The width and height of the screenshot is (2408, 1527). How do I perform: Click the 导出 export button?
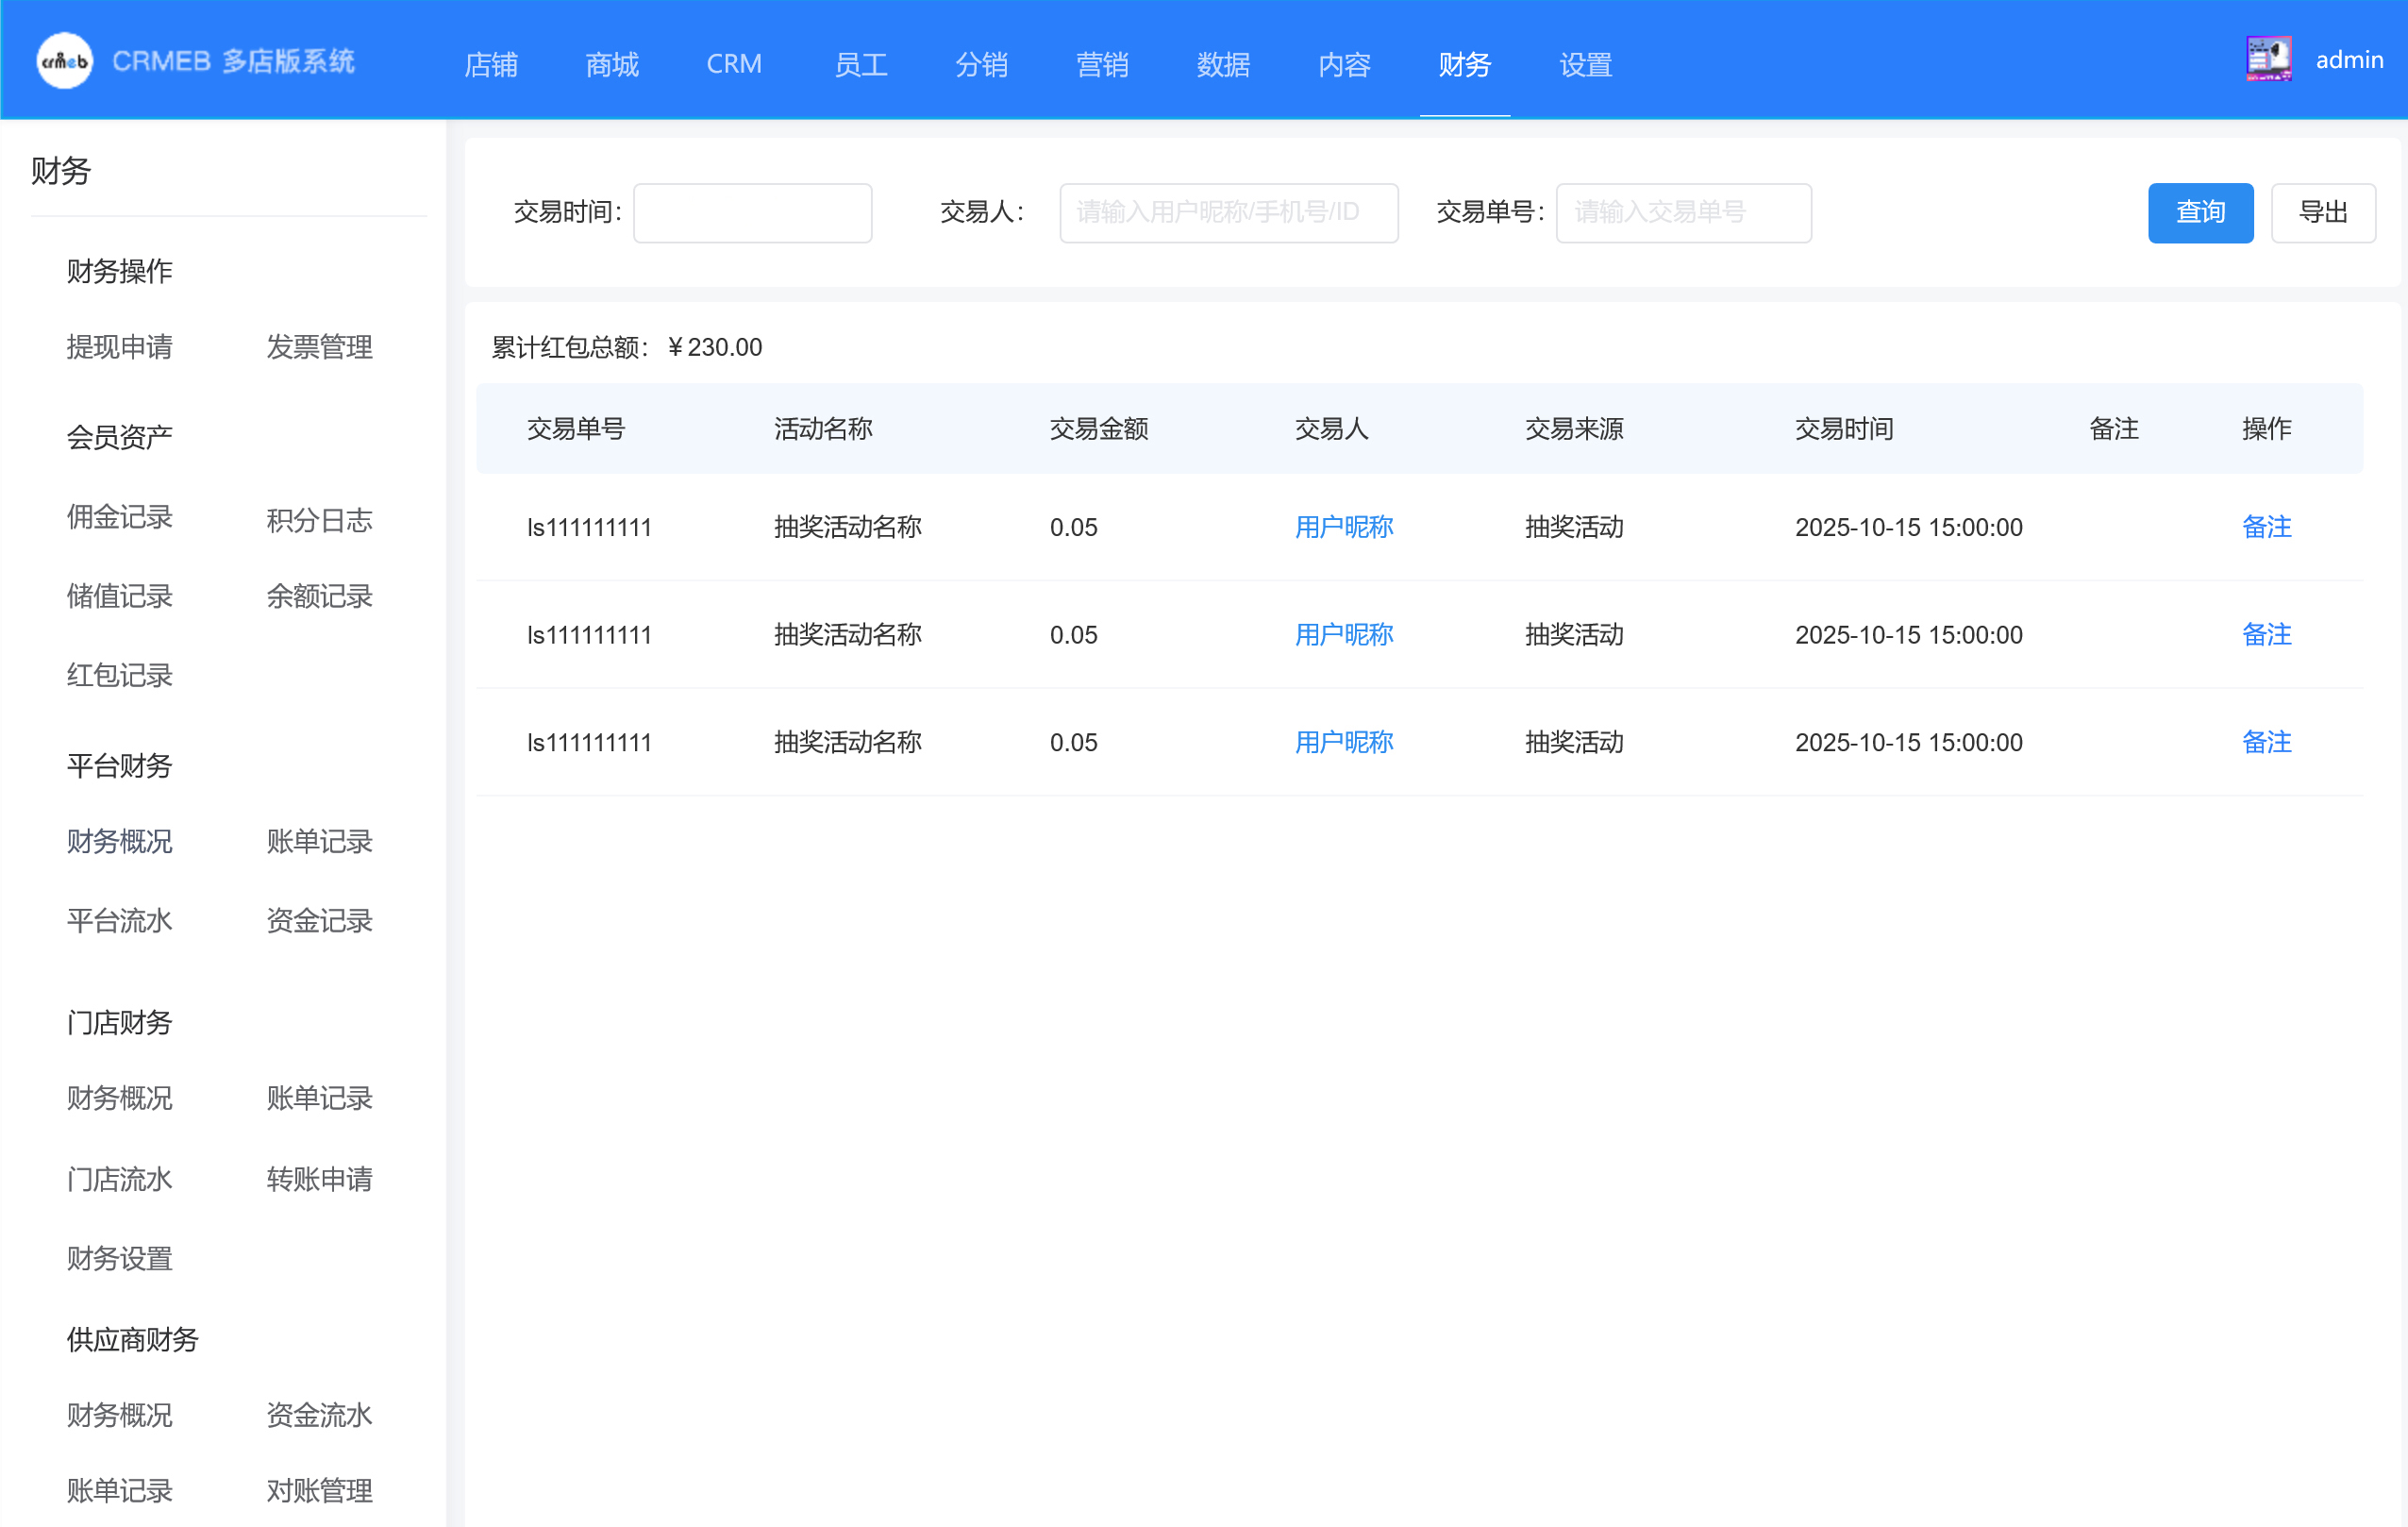point(2322,212)
